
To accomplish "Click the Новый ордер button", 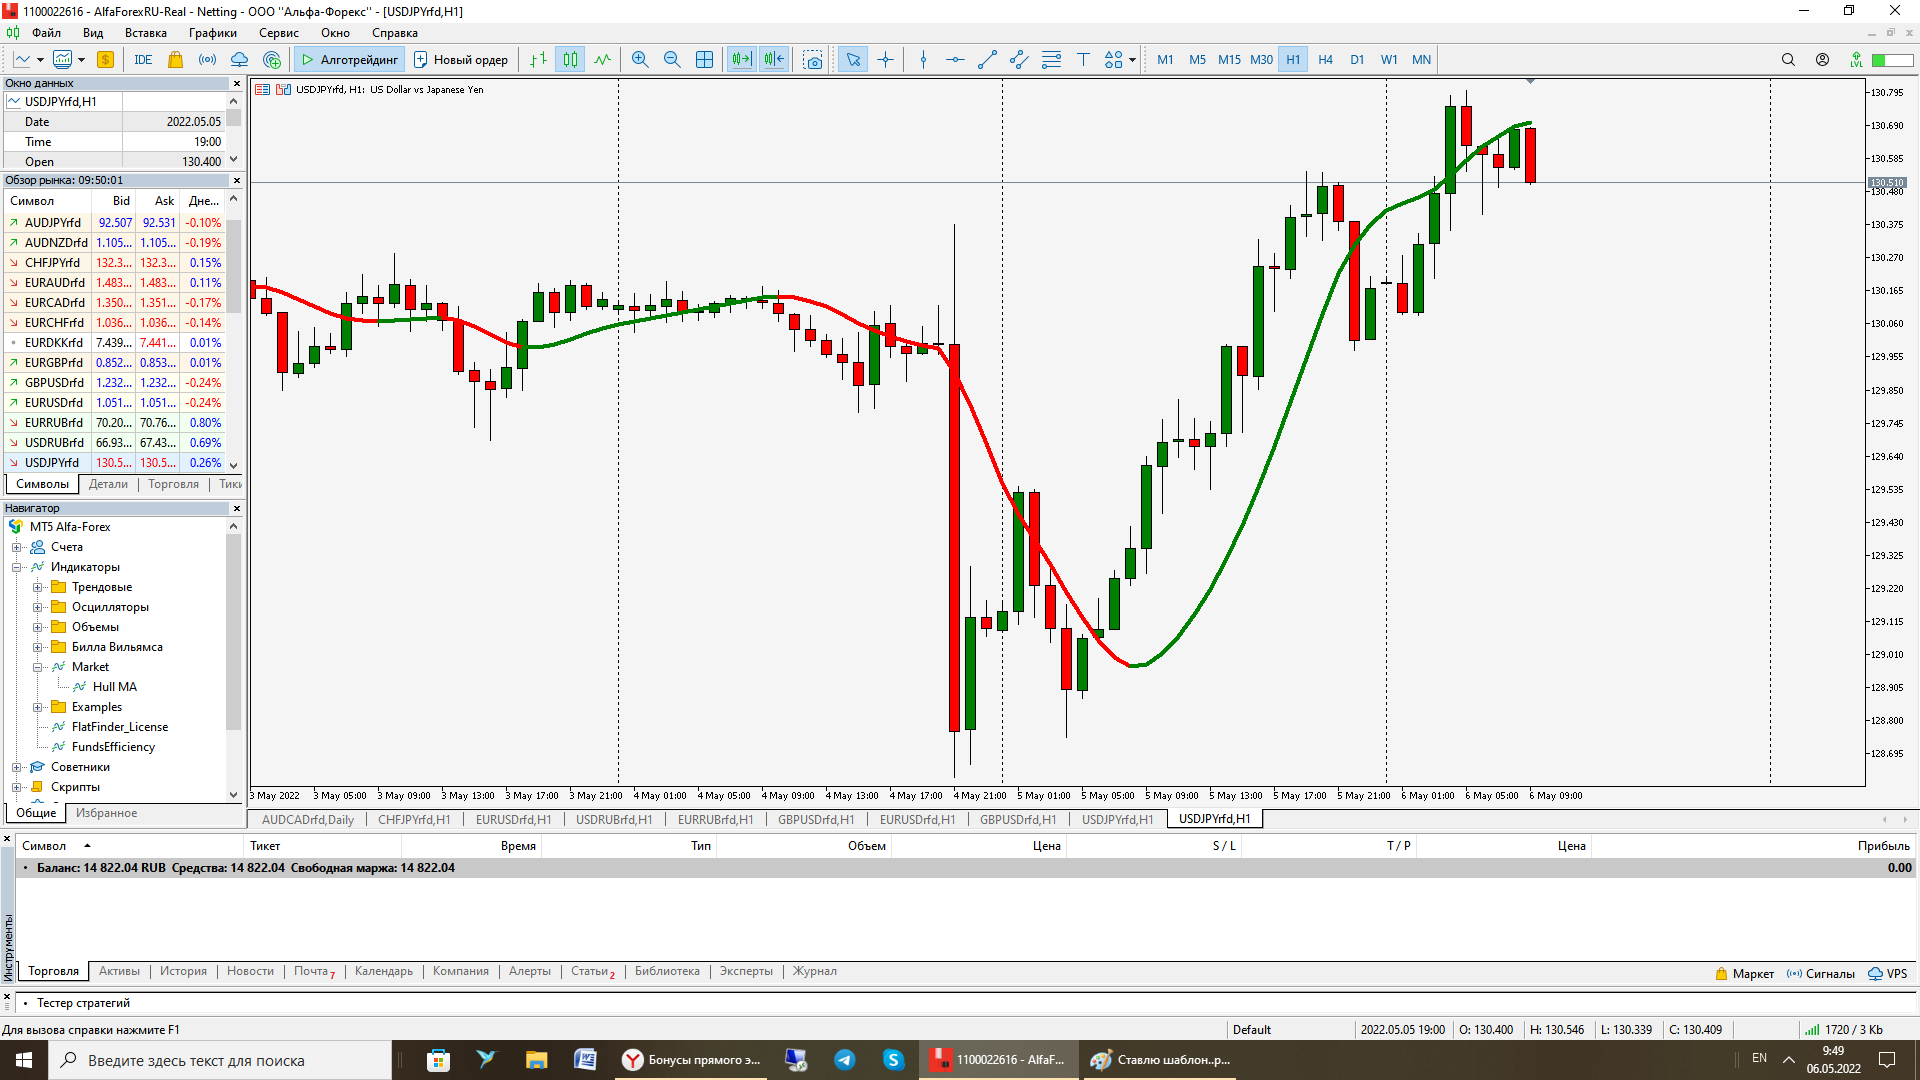I will [x=461, y=60].
